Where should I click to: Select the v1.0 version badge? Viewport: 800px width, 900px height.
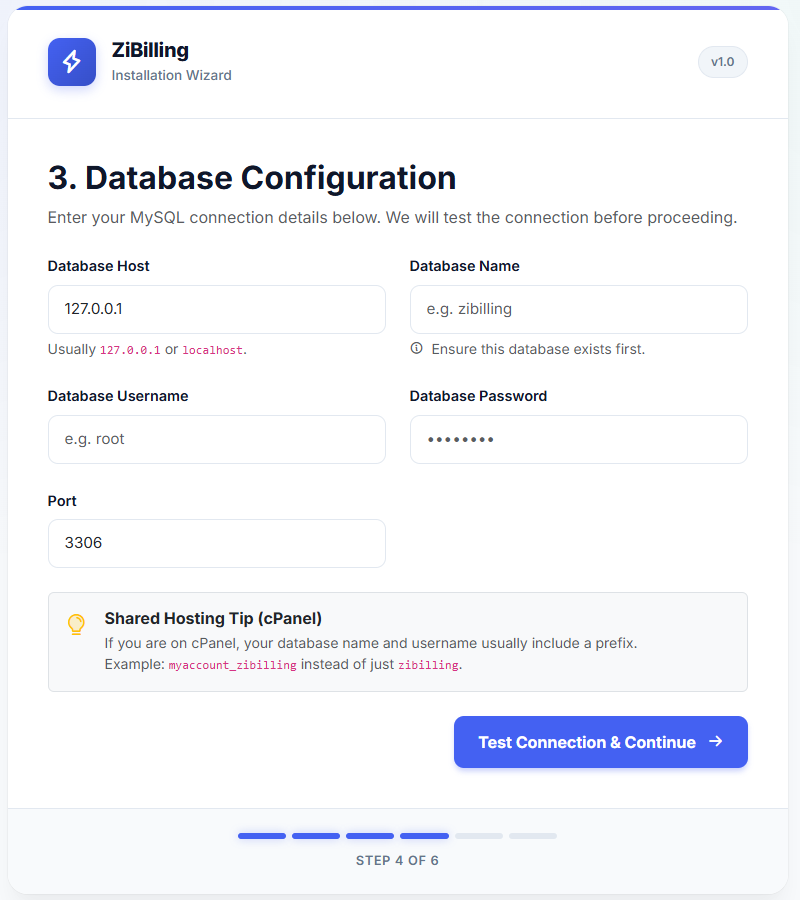click(722, 61)
